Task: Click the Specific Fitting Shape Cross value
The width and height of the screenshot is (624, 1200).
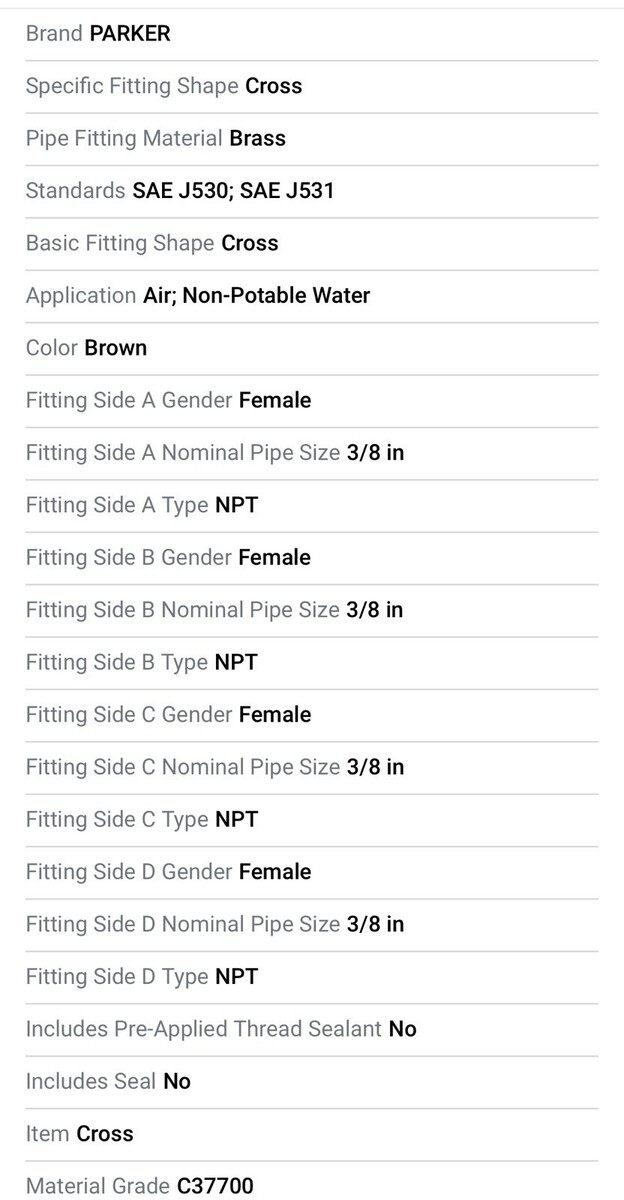Action: point(273,86)
